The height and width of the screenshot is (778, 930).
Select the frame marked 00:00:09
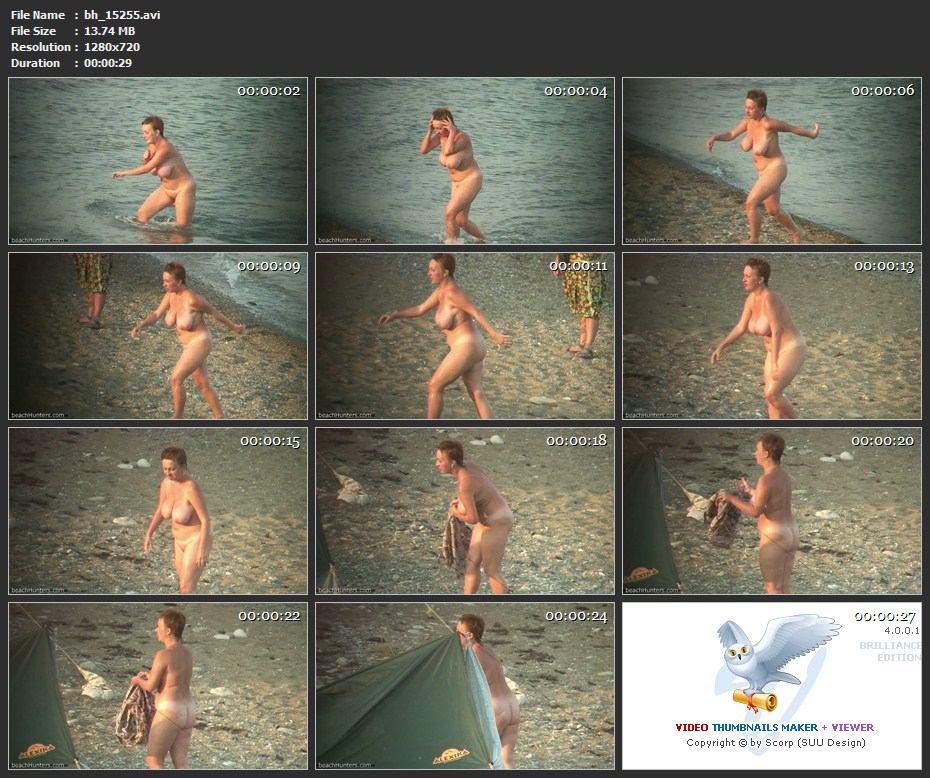[158, 336]
